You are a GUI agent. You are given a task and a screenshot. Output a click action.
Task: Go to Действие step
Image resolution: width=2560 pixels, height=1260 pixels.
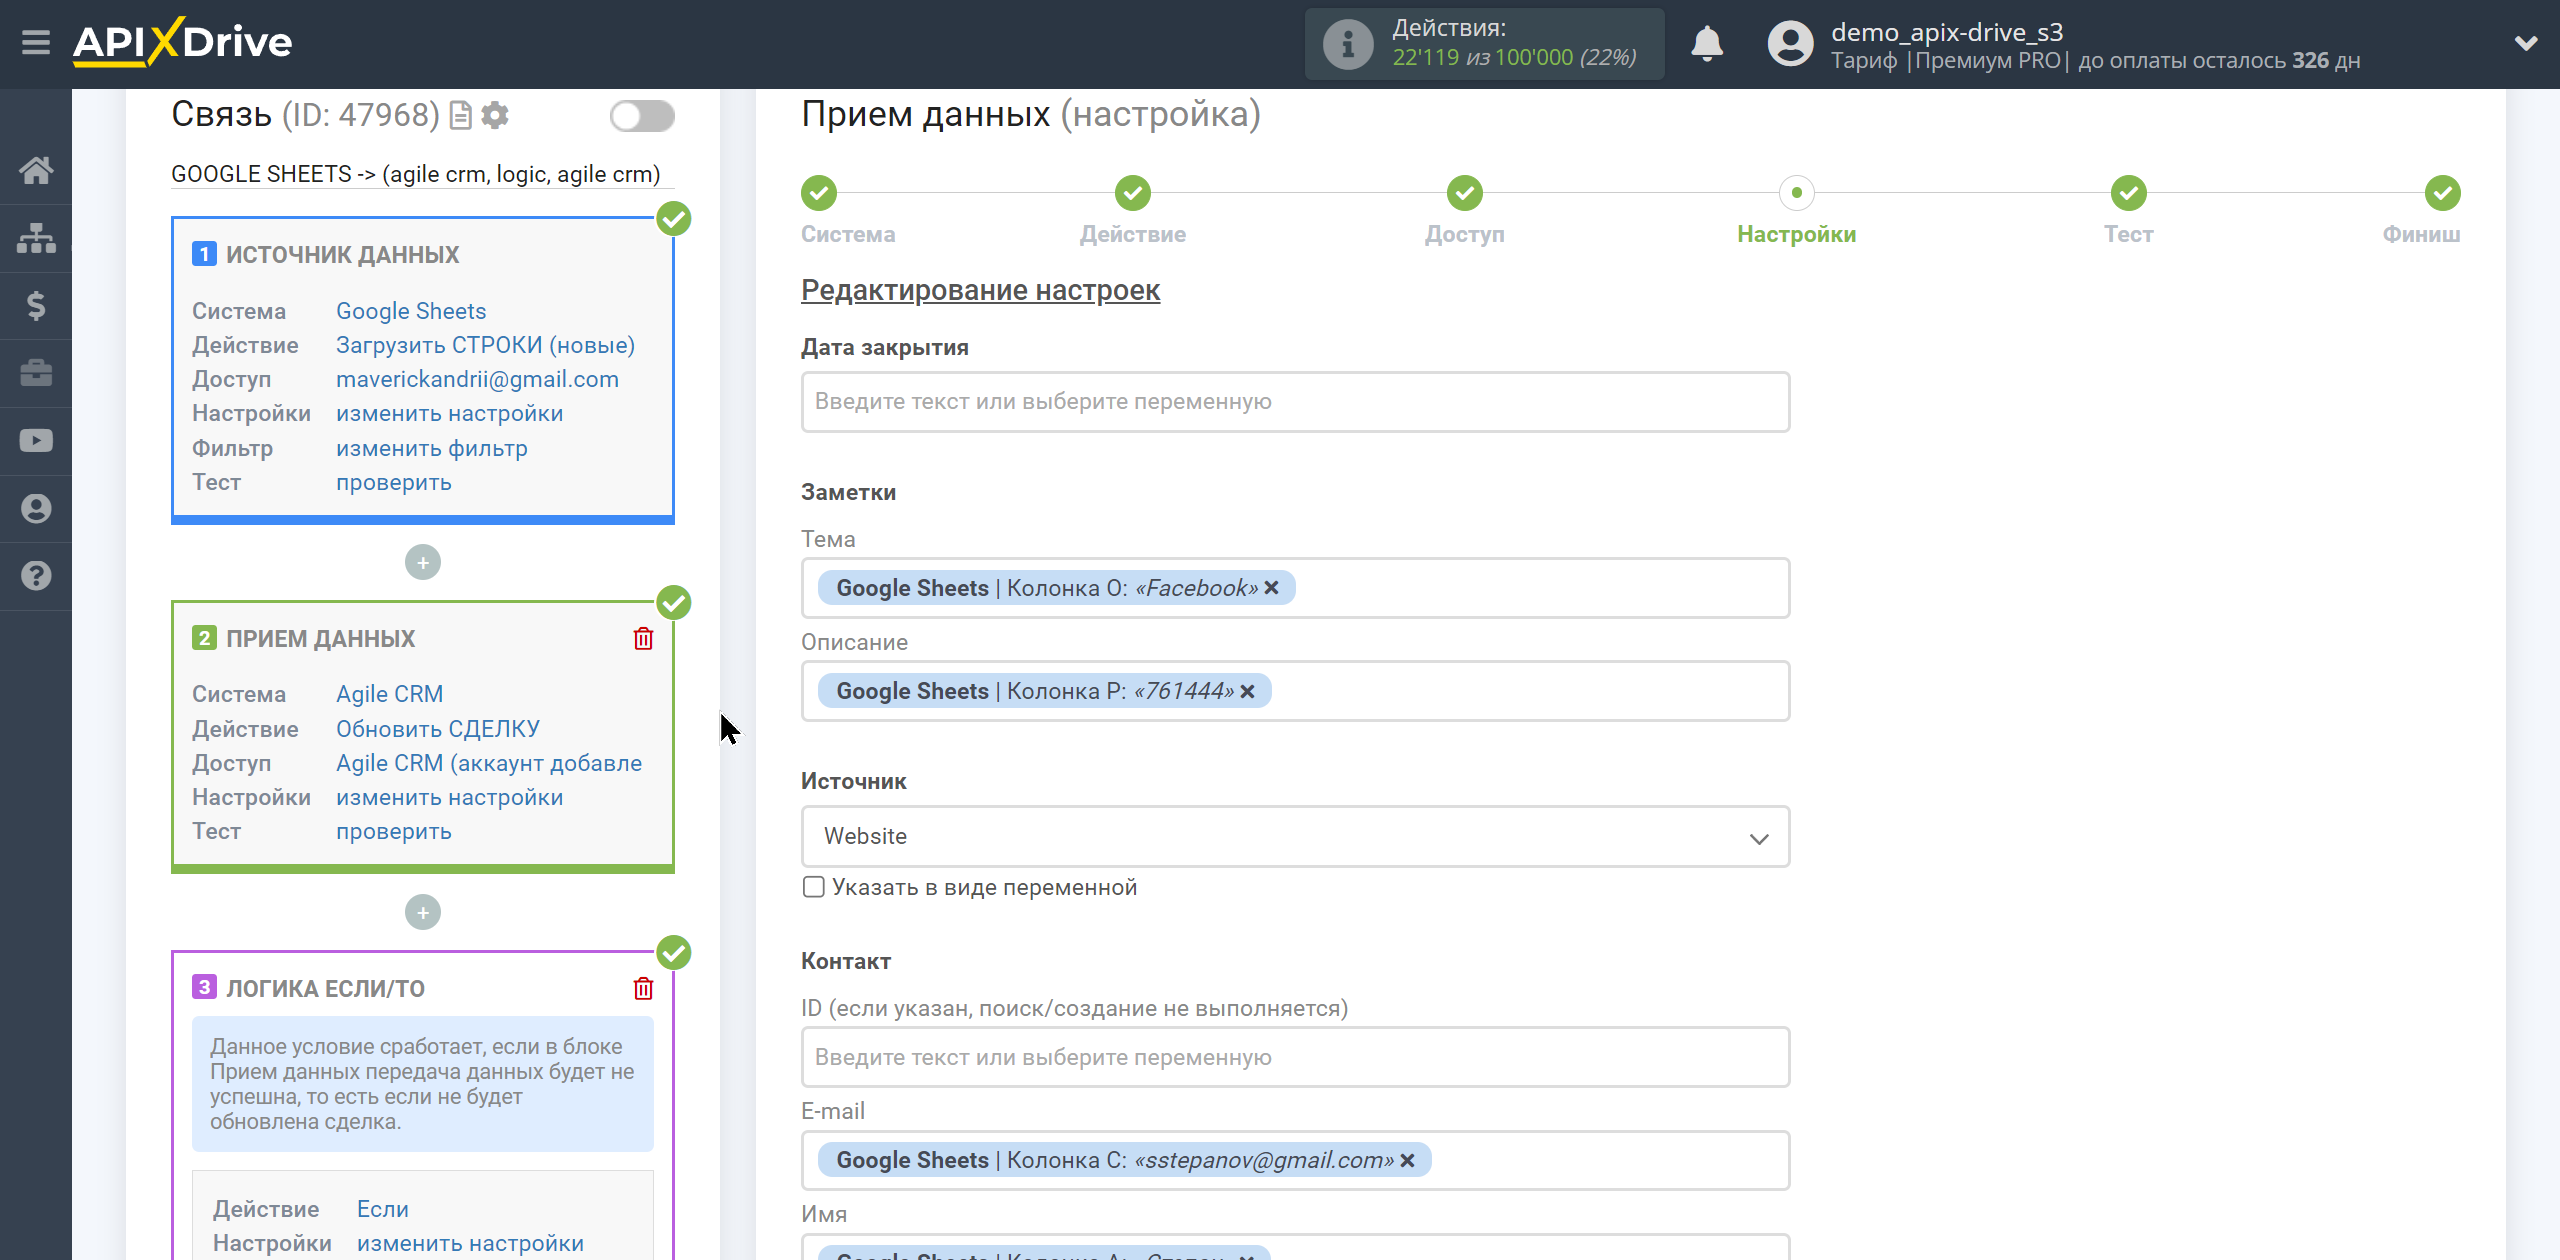(x=1133, y=193)
